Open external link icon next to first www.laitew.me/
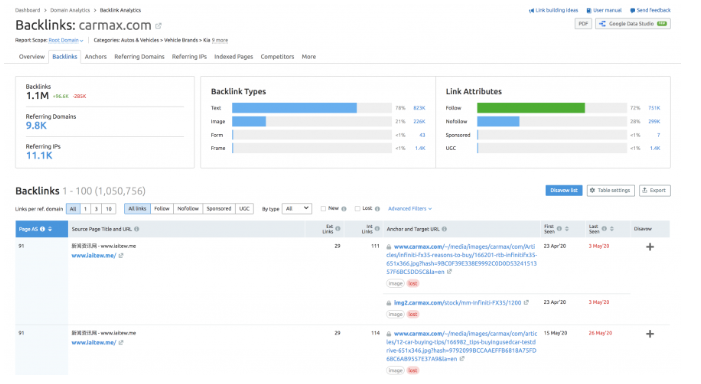701x384 pixels. click(x=121, y=256)
